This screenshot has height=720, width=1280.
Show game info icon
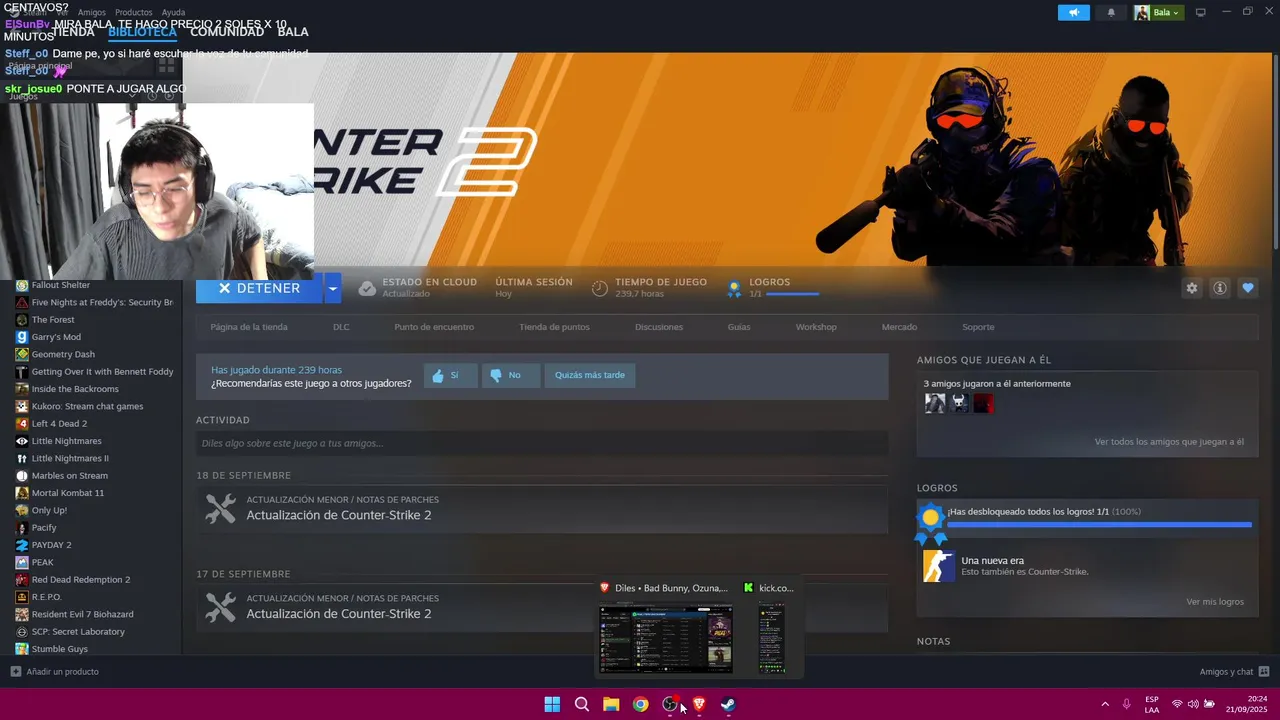click(x=1220, y=288)
